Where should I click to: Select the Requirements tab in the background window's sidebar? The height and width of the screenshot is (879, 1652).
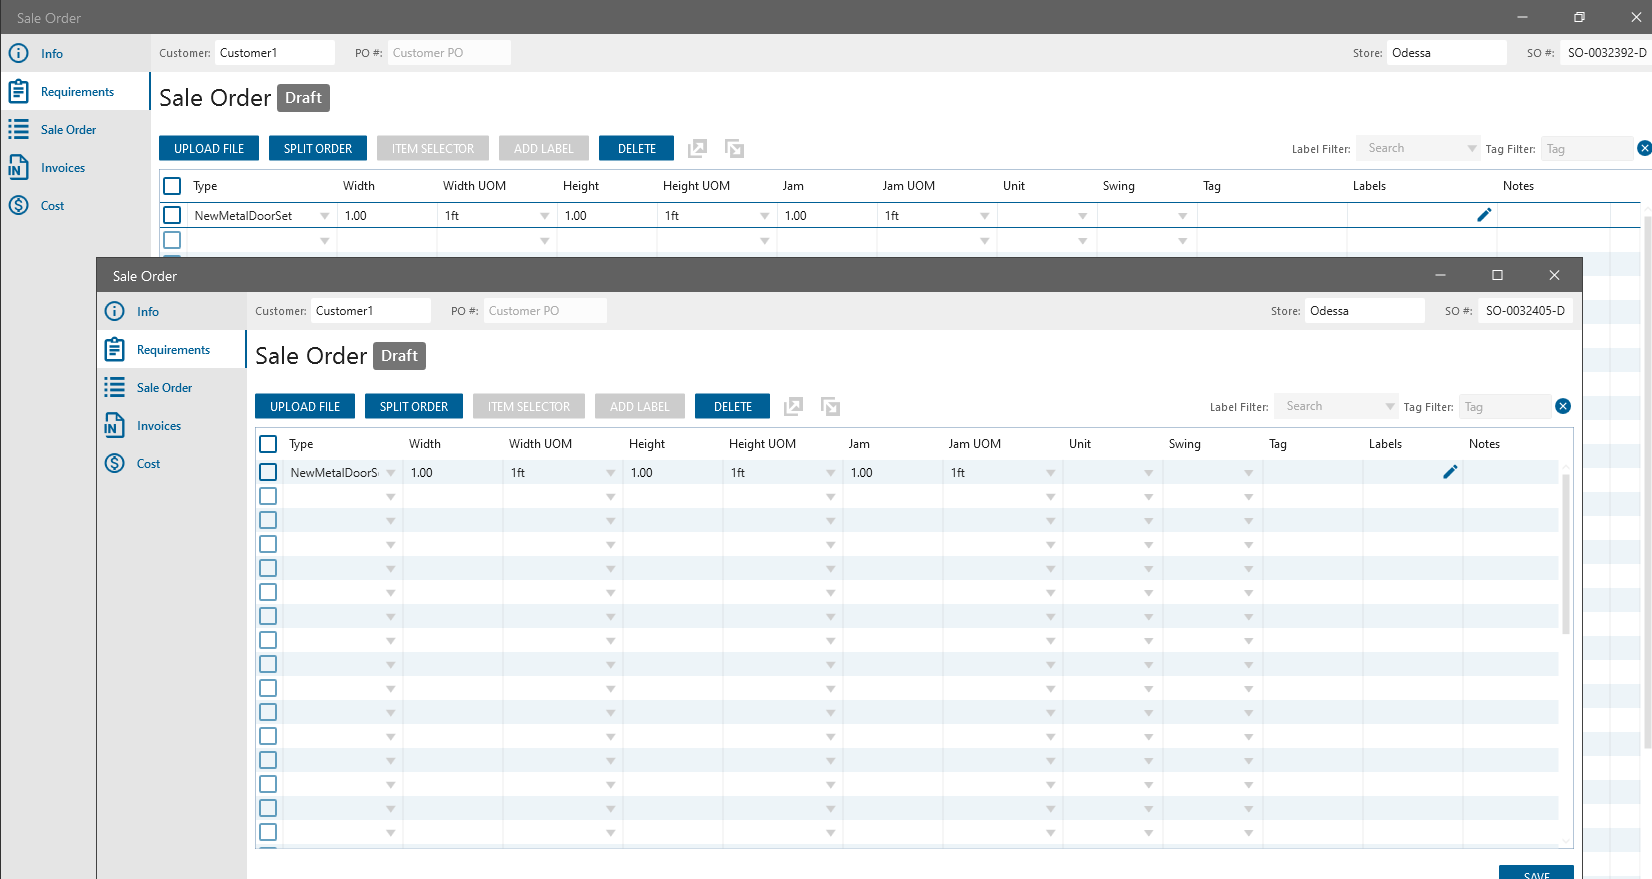tap(77, 92)
